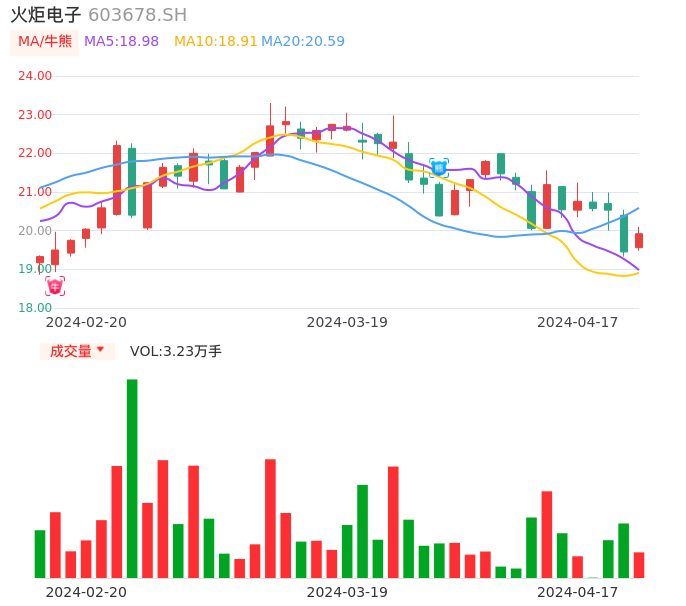Click the red bull signal icon
The width and height of the screenshot is (686, 606).
[x=55, y=286]
